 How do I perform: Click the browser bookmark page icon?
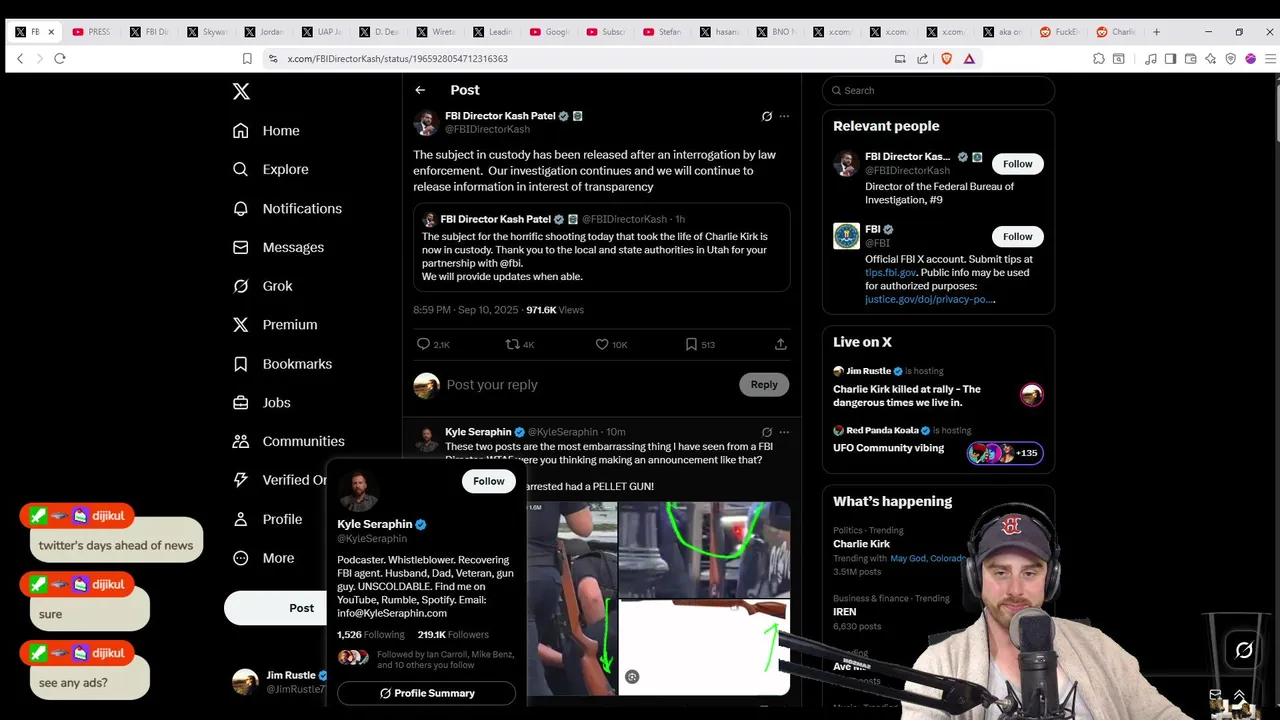[247, 59]
